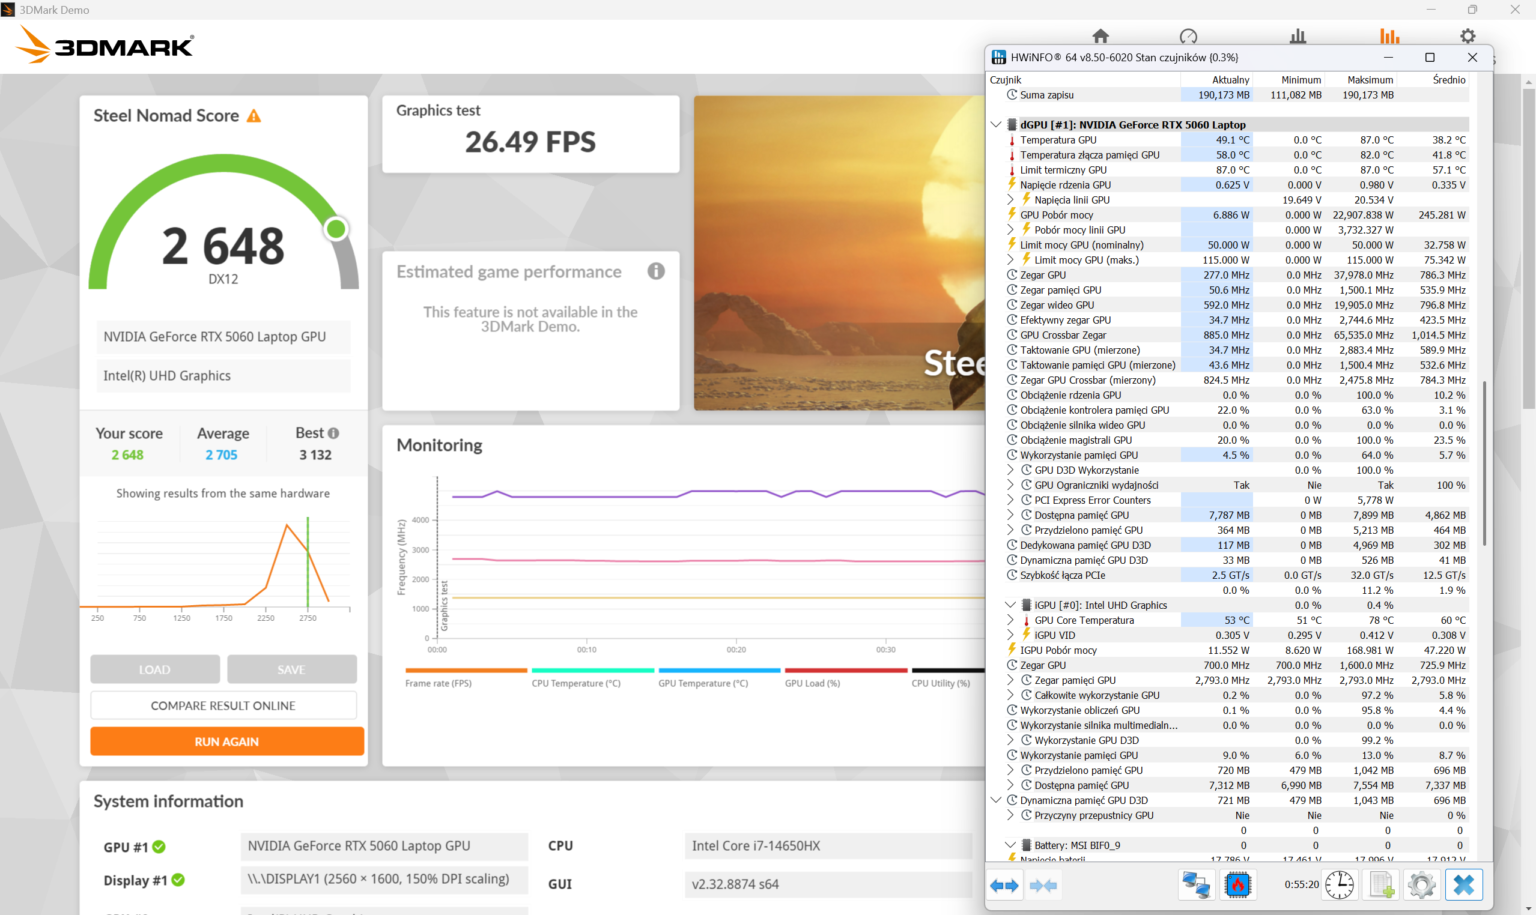This screenshot has width=1536, height=915.
Task: Click HWiNFO app icon in its title bar
Action: tap(998, 57)
